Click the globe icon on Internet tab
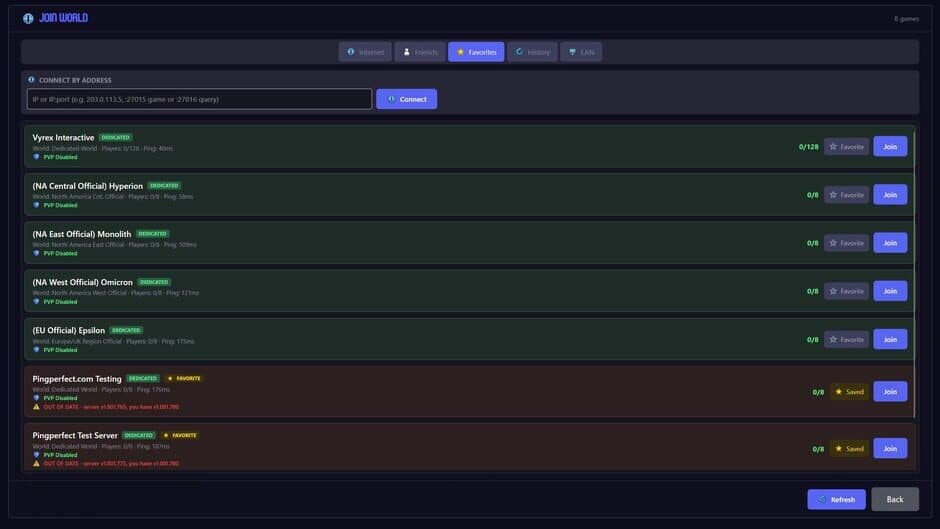Screen dimensions: 940x529 point(351,52)
